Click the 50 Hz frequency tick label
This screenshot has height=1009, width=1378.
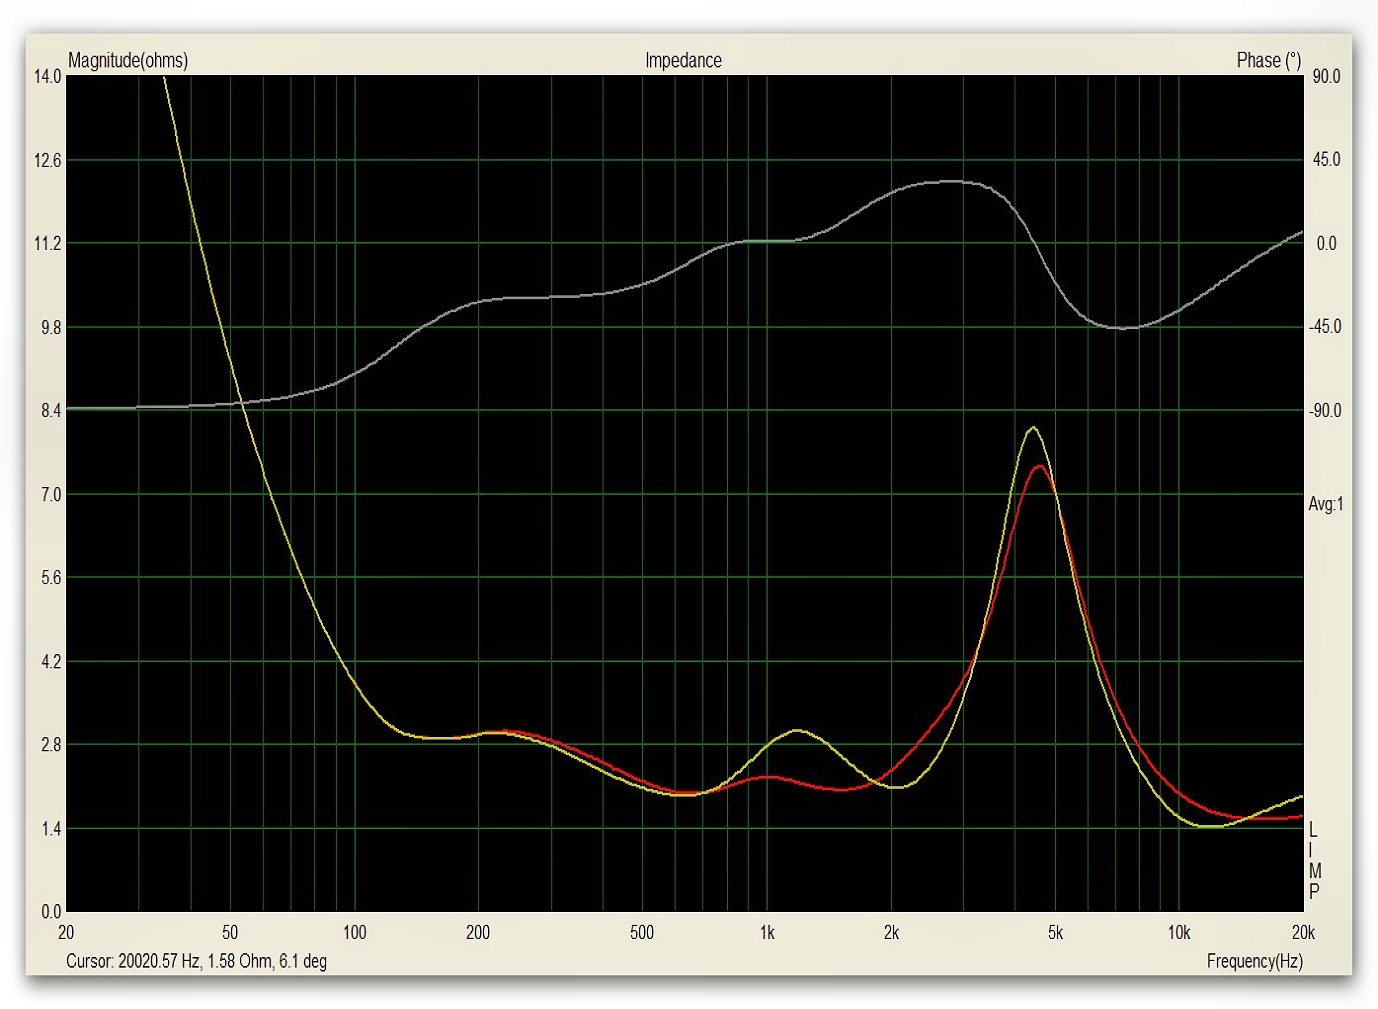click(230, 933)
